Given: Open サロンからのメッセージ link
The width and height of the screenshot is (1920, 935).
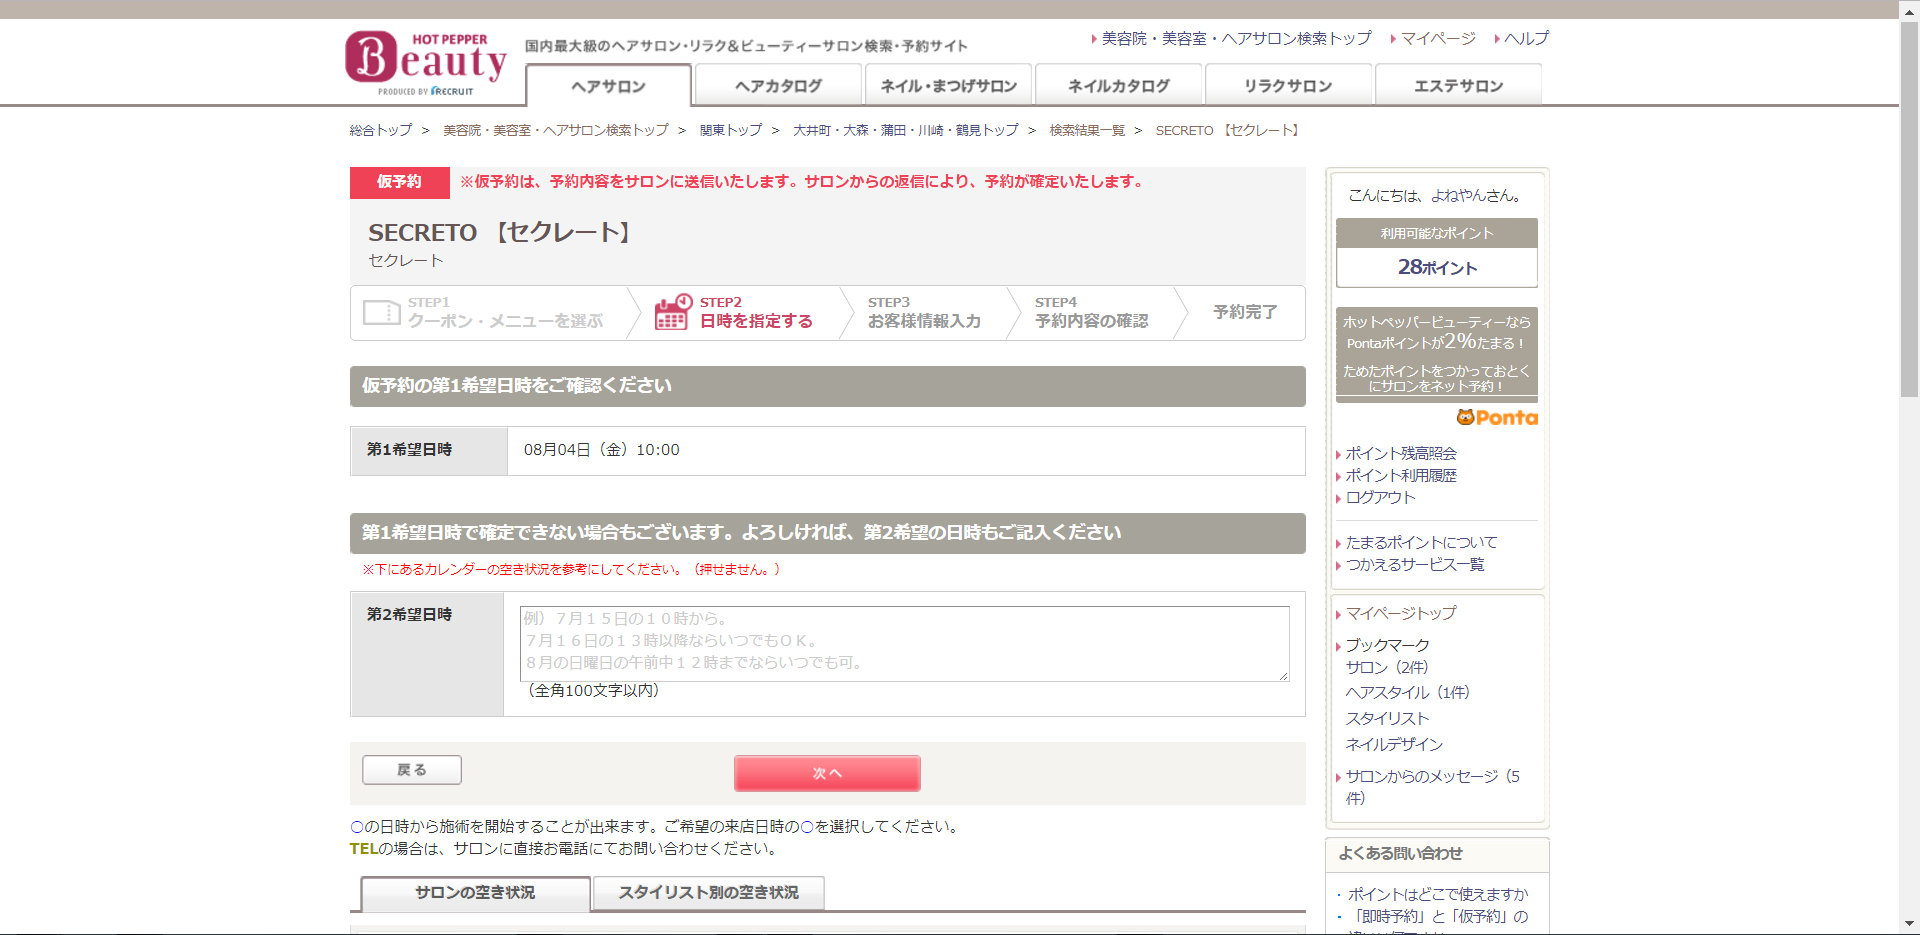Looking at the screenshot, I should coord(1432,786).
